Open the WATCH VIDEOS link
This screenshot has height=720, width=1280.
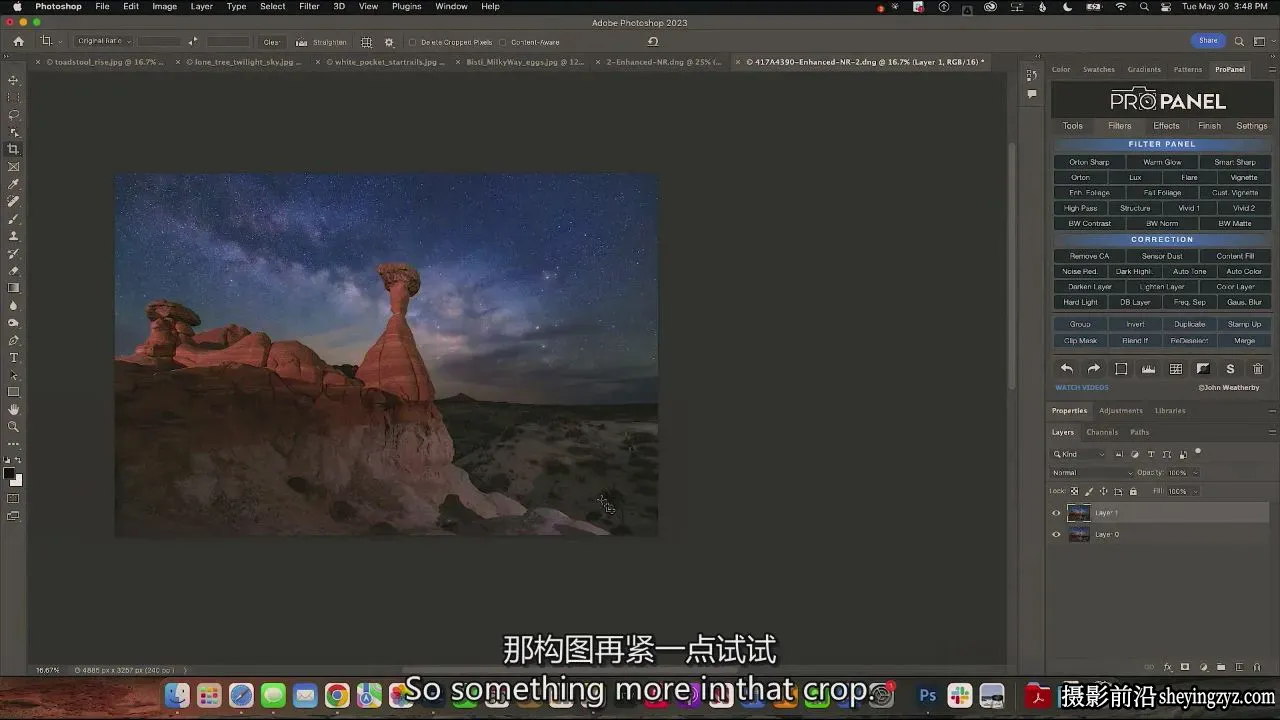(x=1081, y=387)
